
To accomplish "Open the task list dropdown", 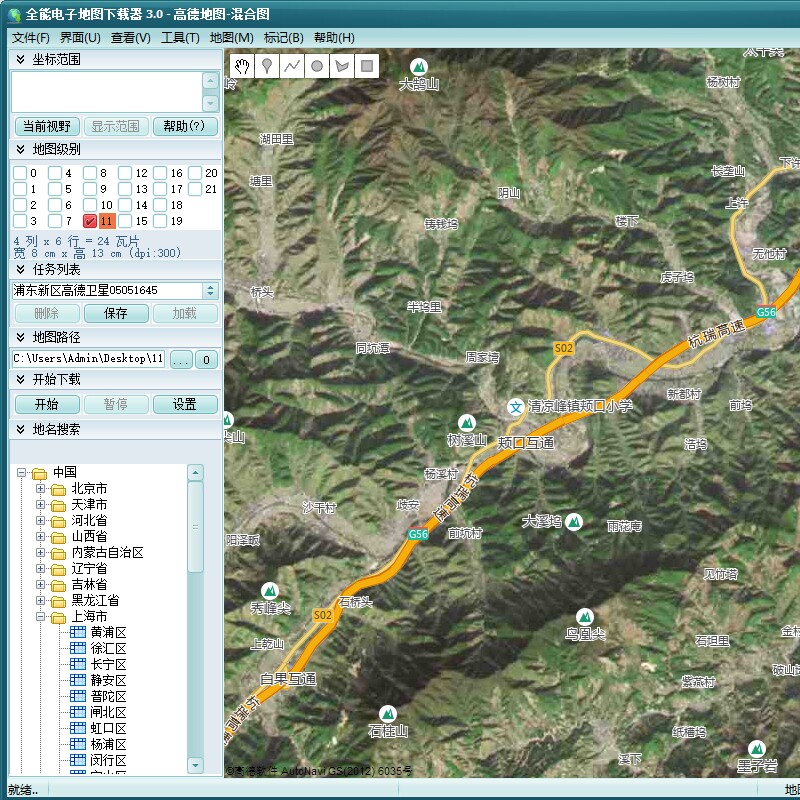I will tap(211, 290).
